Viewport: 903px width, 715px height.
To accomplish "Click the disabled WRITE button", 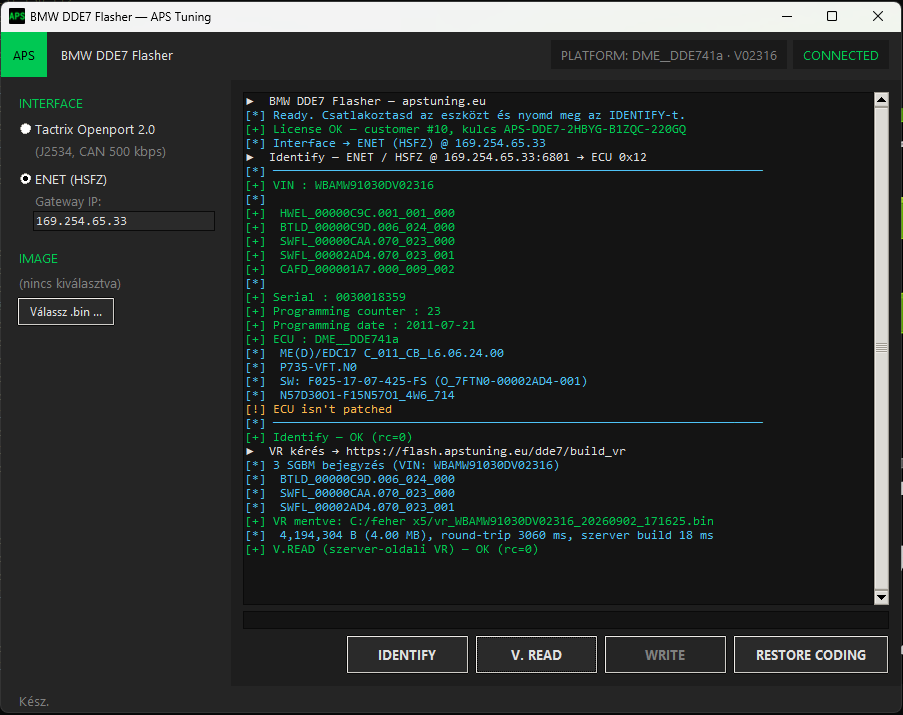I will pyautogui.click(x=665, y=655).
